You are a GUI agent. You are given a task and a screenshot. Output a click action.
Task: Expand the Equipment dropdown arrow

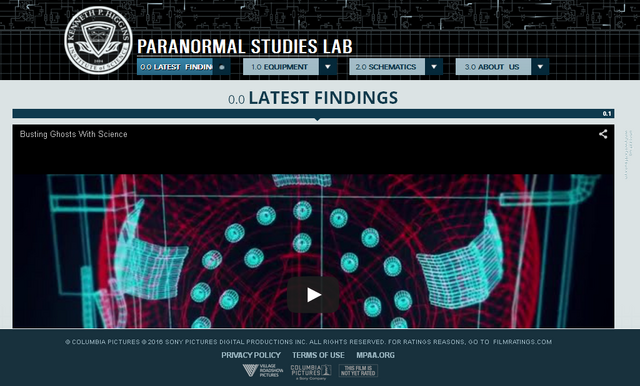(328, 67)
